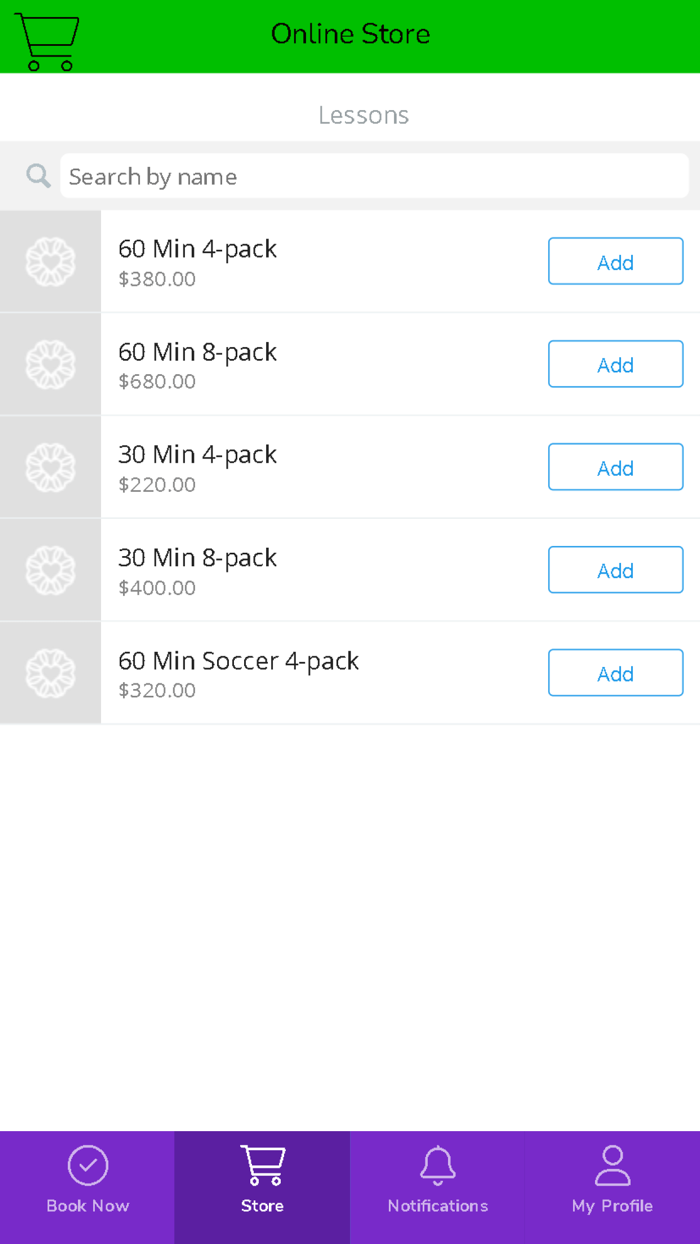Viewport: 700px width, 1244px height.
Task: Tap the 60 Min 4-pack thumbnail image
Action: pyautogui.click(x=50, y=262)
